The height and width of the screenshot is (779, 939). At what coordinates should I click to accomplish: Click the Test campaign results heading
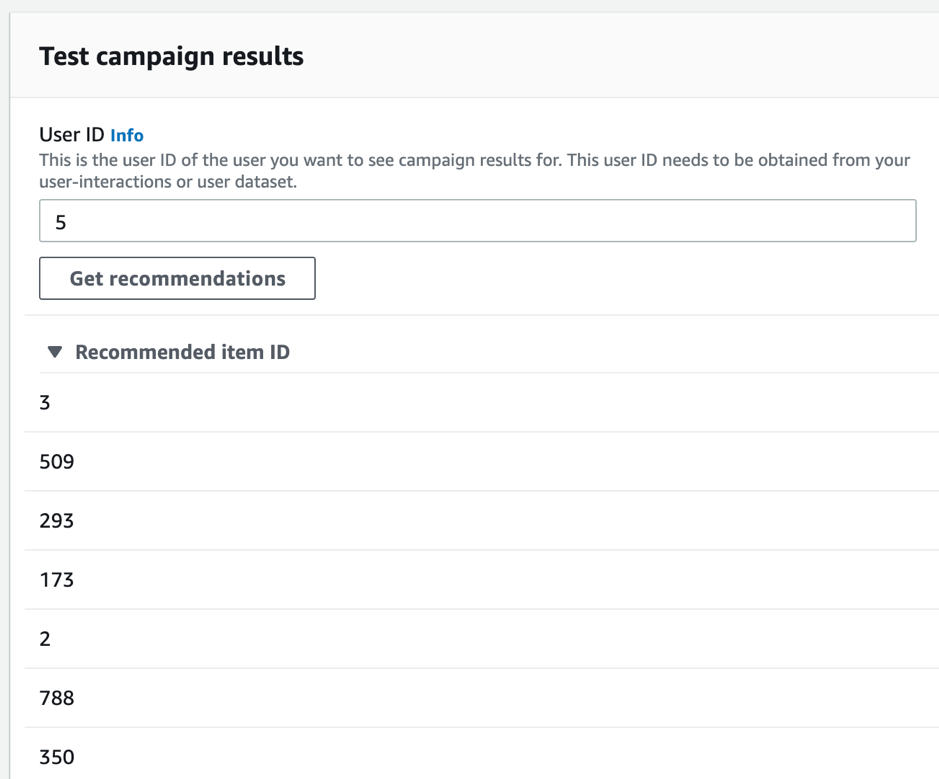[171, 56]
